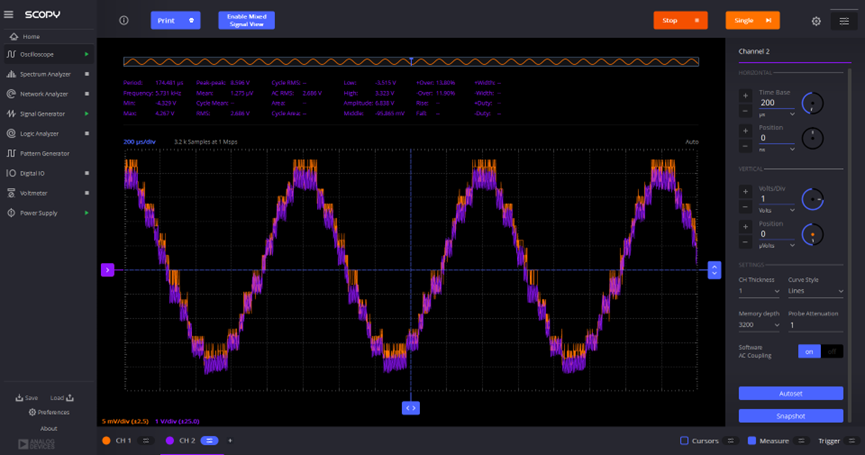The width and height of the screenshot is (865, 455).
Task: Click the Time Base value field
Action: click(776, 103)
